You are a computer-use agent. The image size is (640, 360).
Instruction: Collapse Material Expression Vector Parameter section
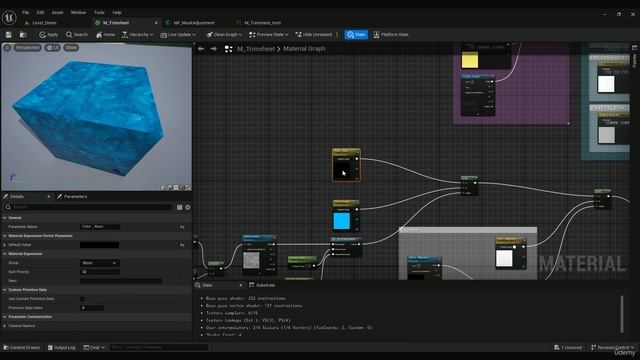(x=5, y=236)
